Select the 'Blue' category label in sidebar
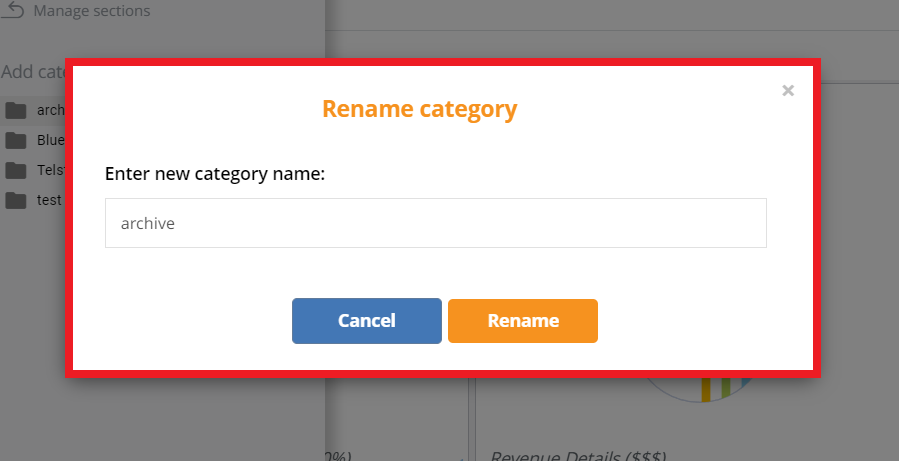899x461 pixels. [50, 140]
